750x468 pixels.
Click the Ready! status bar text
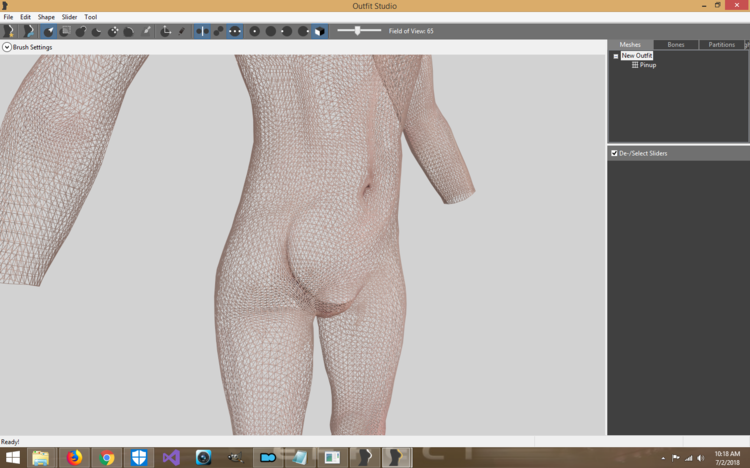[x=10, y=442]
